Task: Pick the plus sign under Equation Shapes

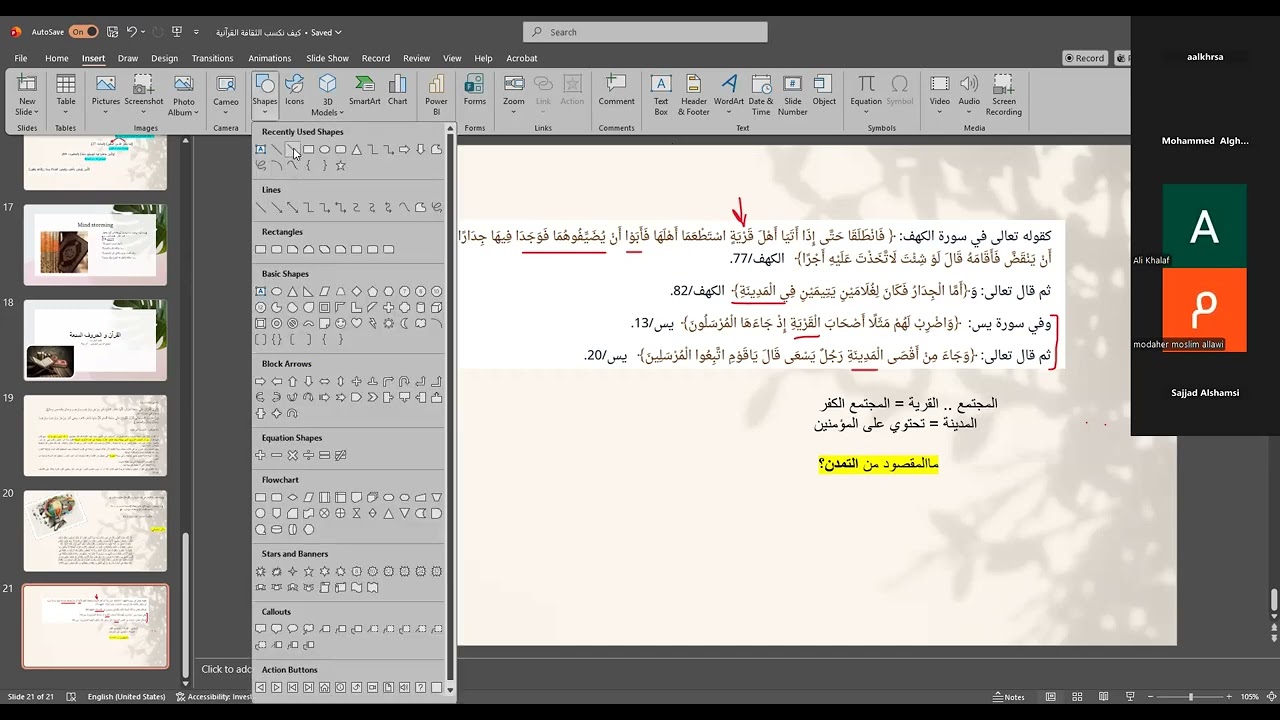Action: tap(260, 455)
